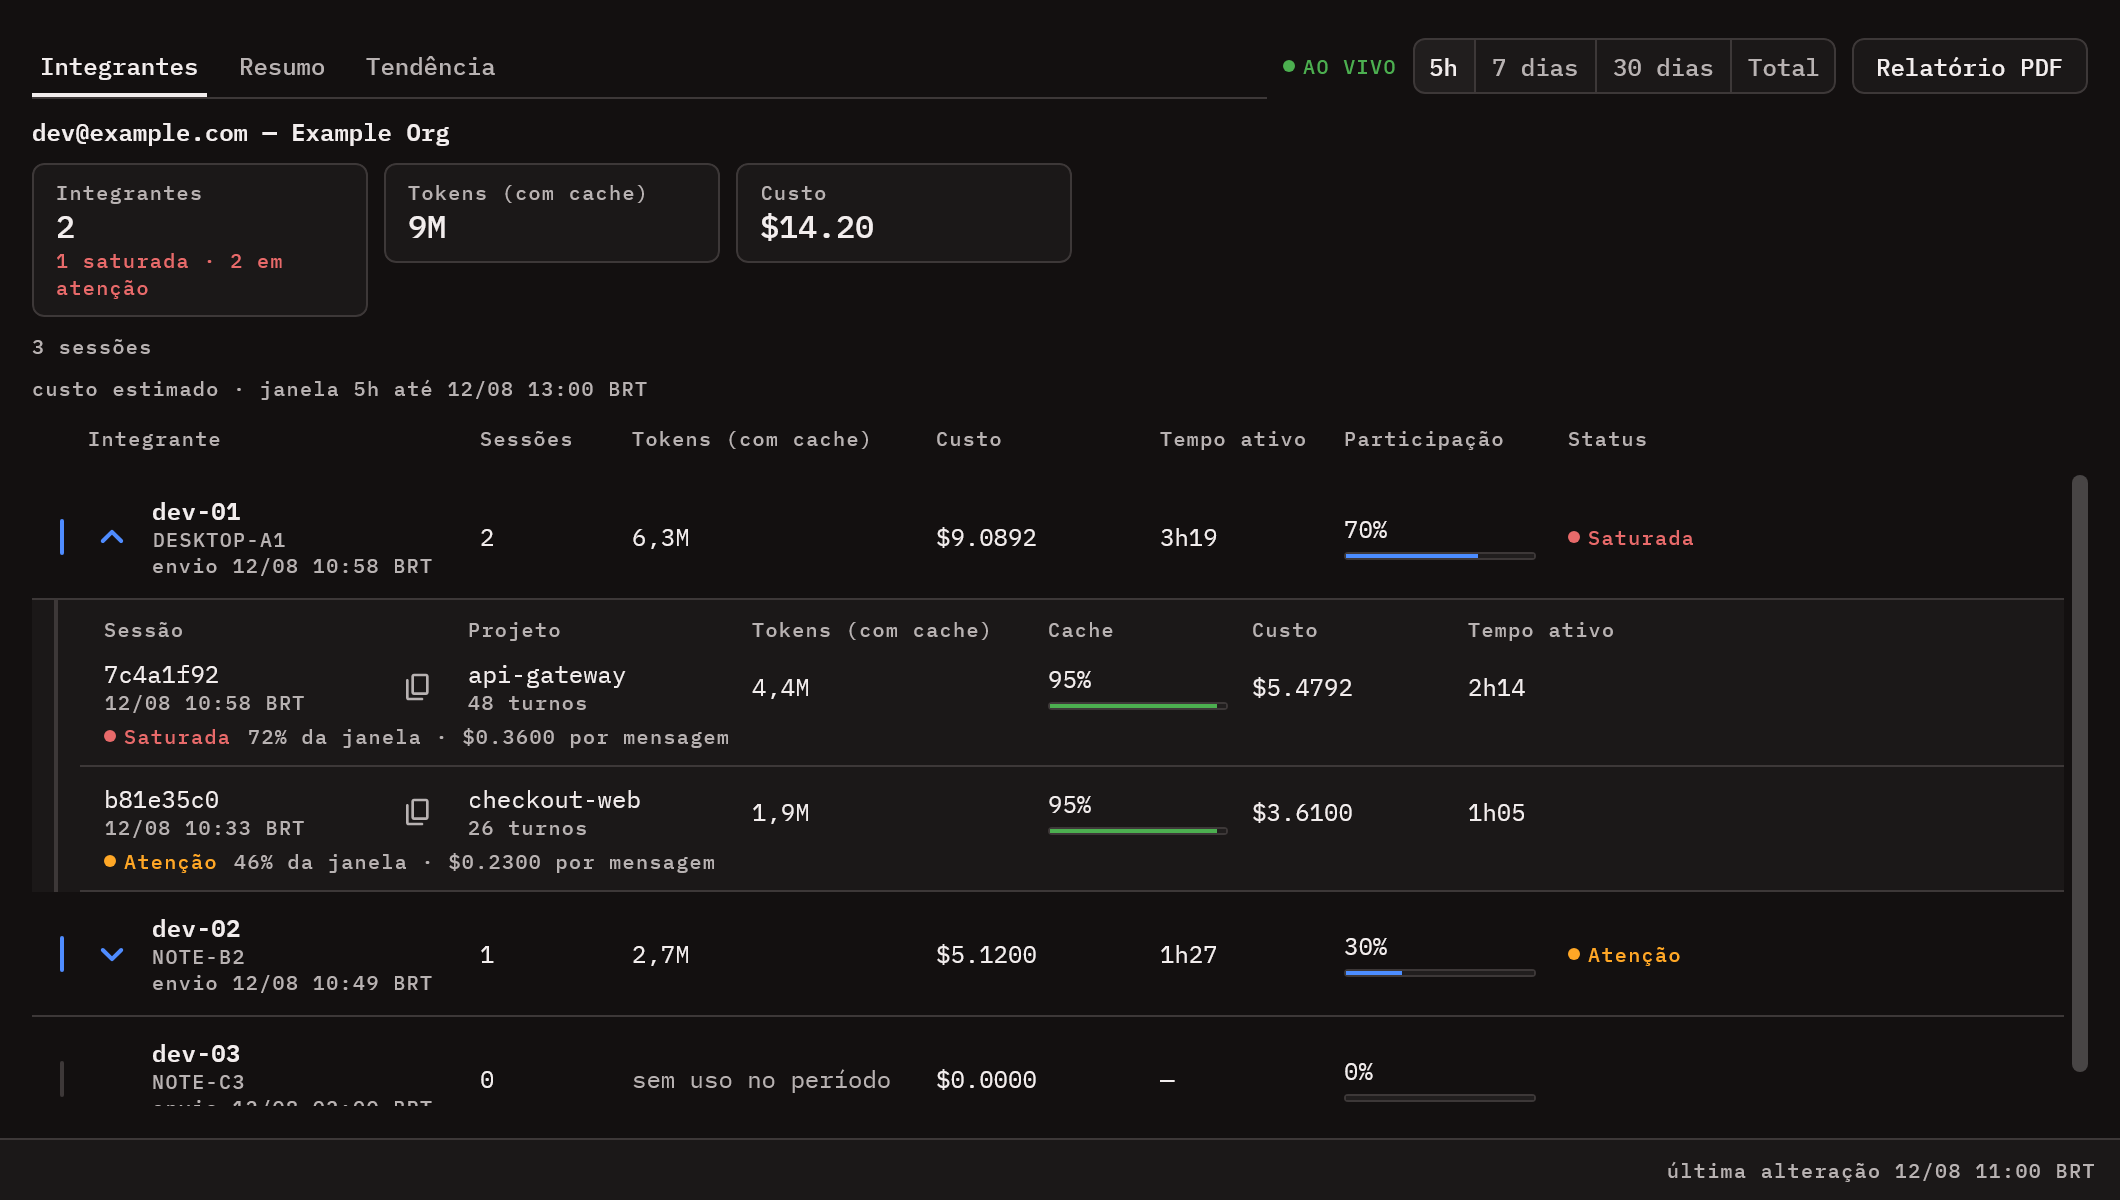
Task: Show Total time range data
Action: pyautogui.click(x=1783, y=67)
